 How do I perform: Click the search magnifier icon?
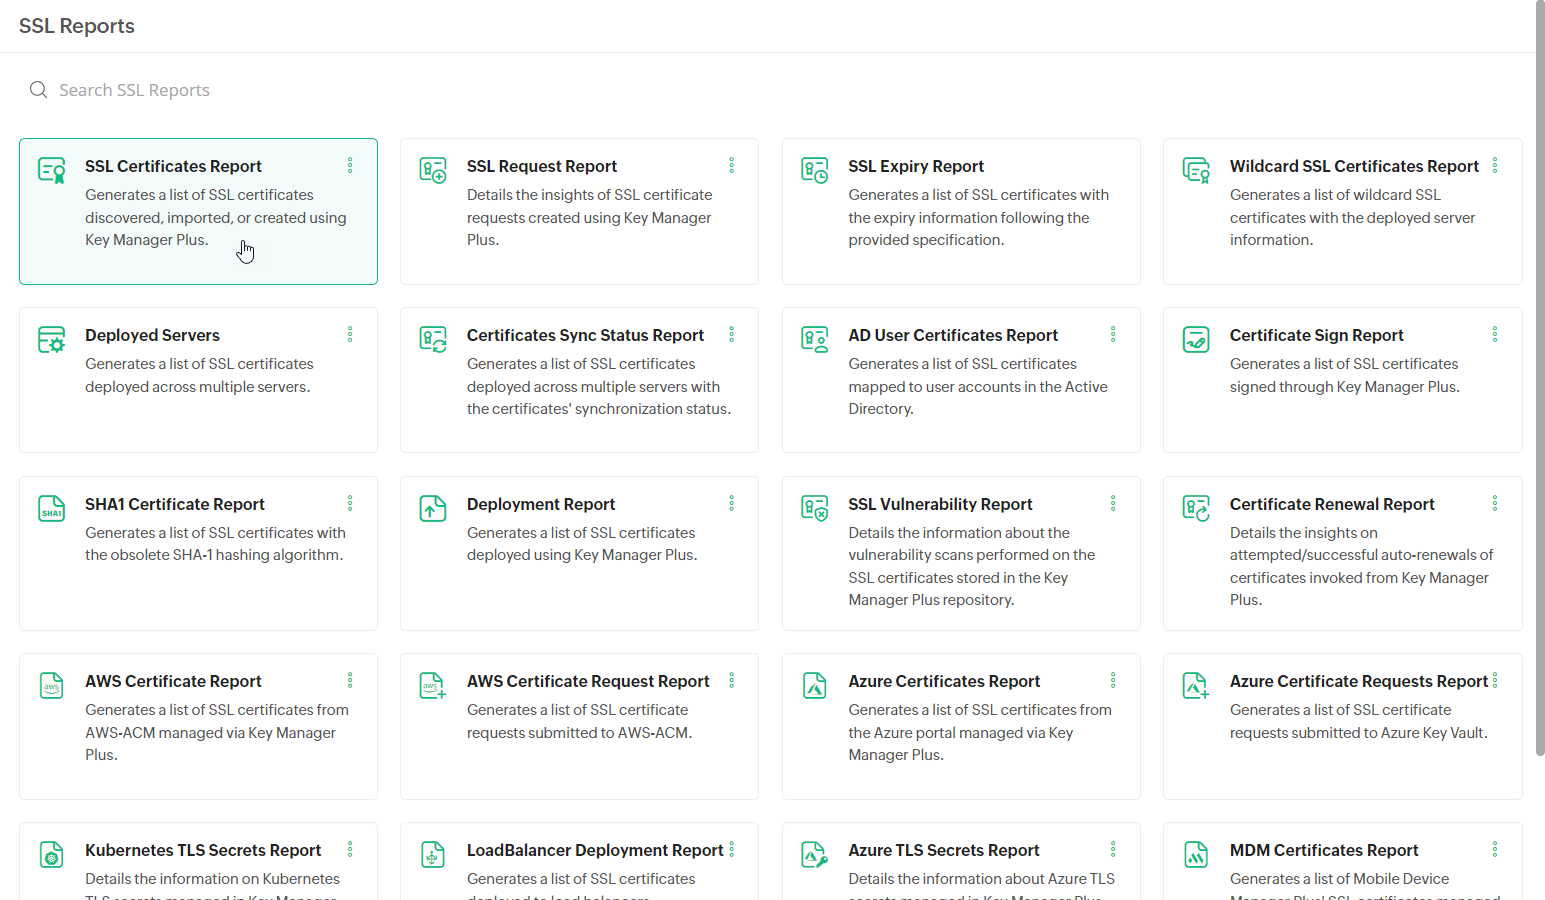pyautogui.click(x=38, y=90)
